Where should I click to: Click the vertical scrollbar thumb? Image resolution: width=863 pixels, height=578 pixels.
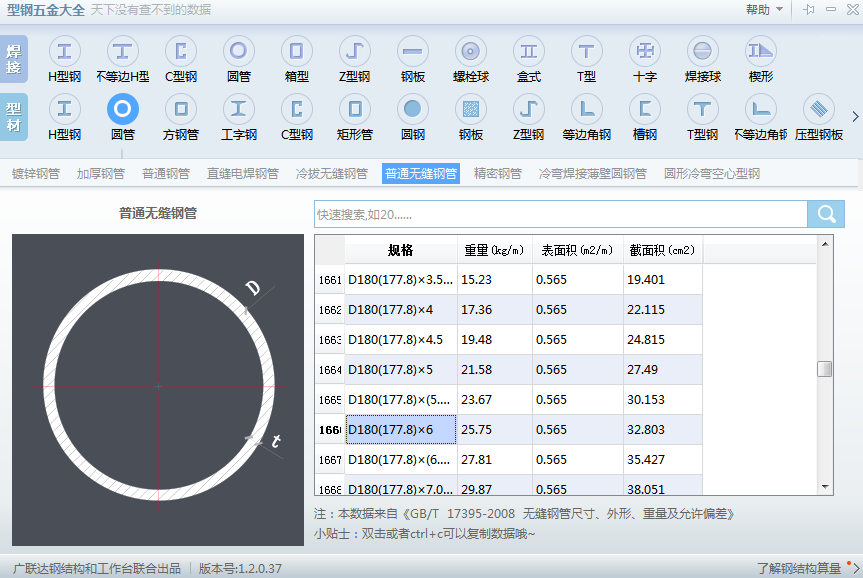point(824,369)
